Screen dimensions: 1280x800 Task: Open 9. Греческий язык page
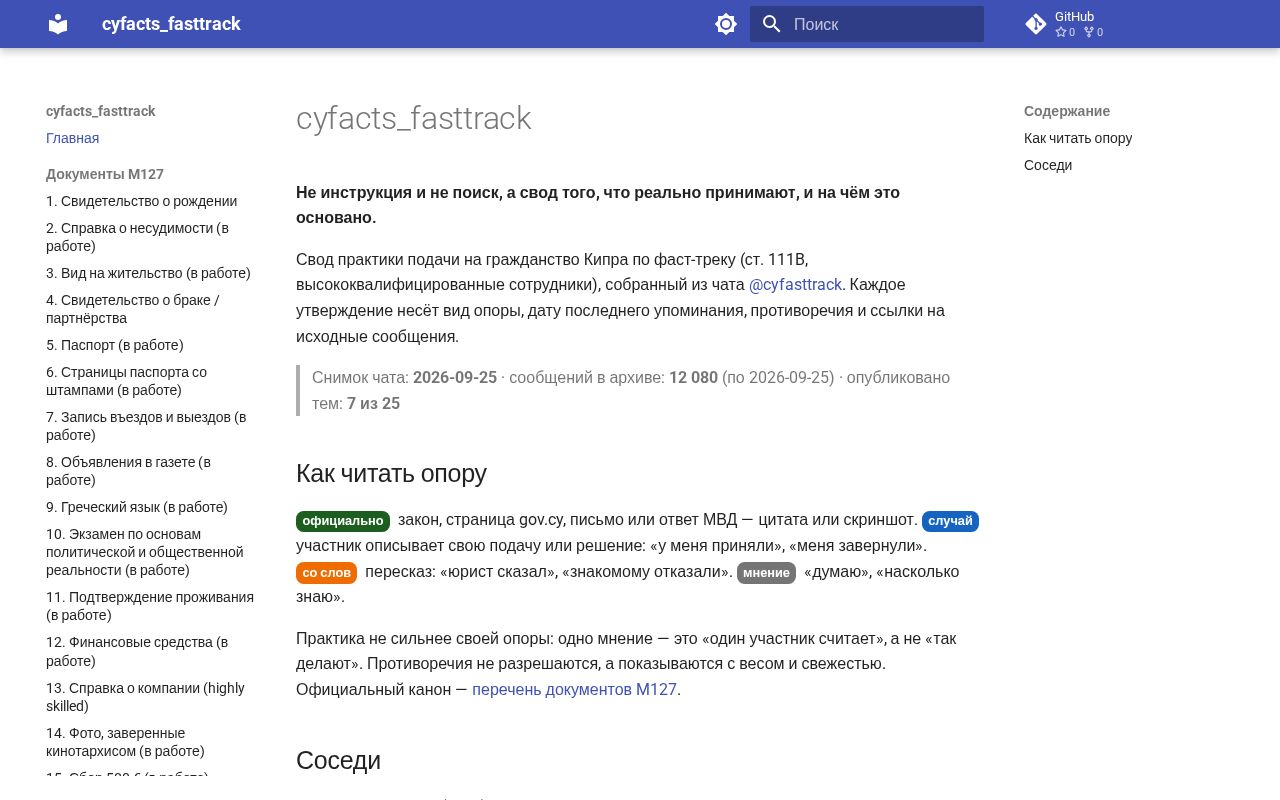pyautogui.click(x=137, y=507)
